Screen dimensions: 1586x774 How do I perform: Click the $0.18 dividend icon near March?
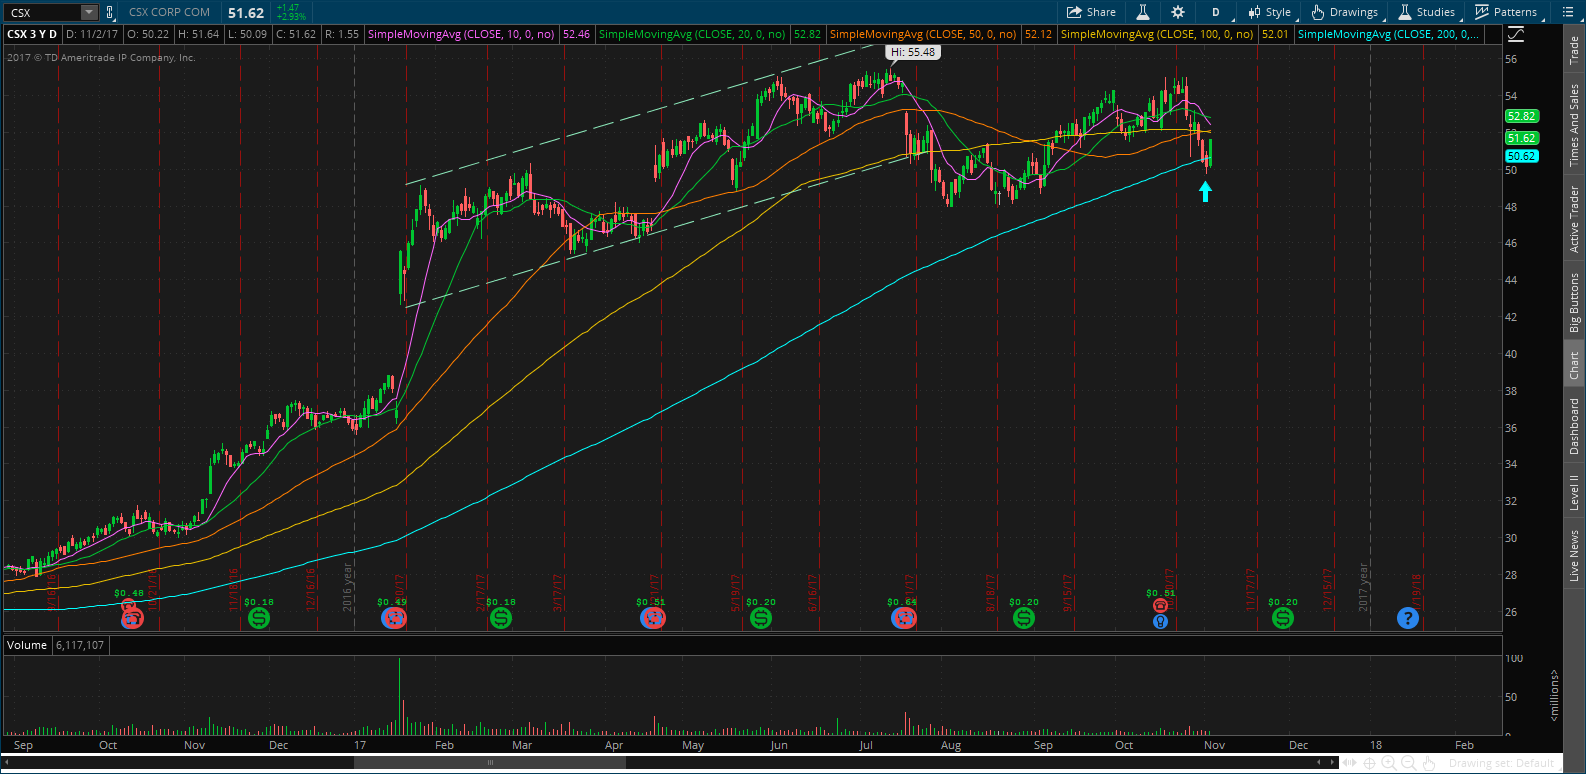[501, 618]
